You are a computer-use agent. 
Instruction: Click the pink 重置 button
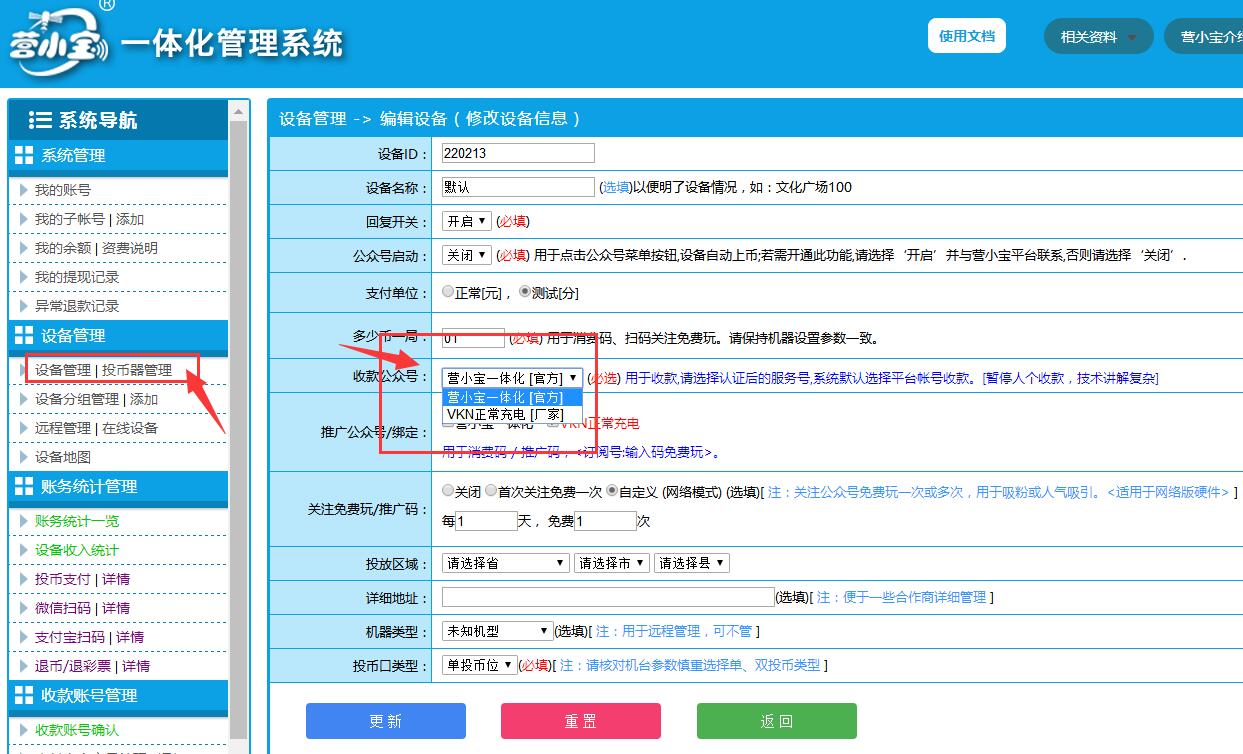(581, 721)
